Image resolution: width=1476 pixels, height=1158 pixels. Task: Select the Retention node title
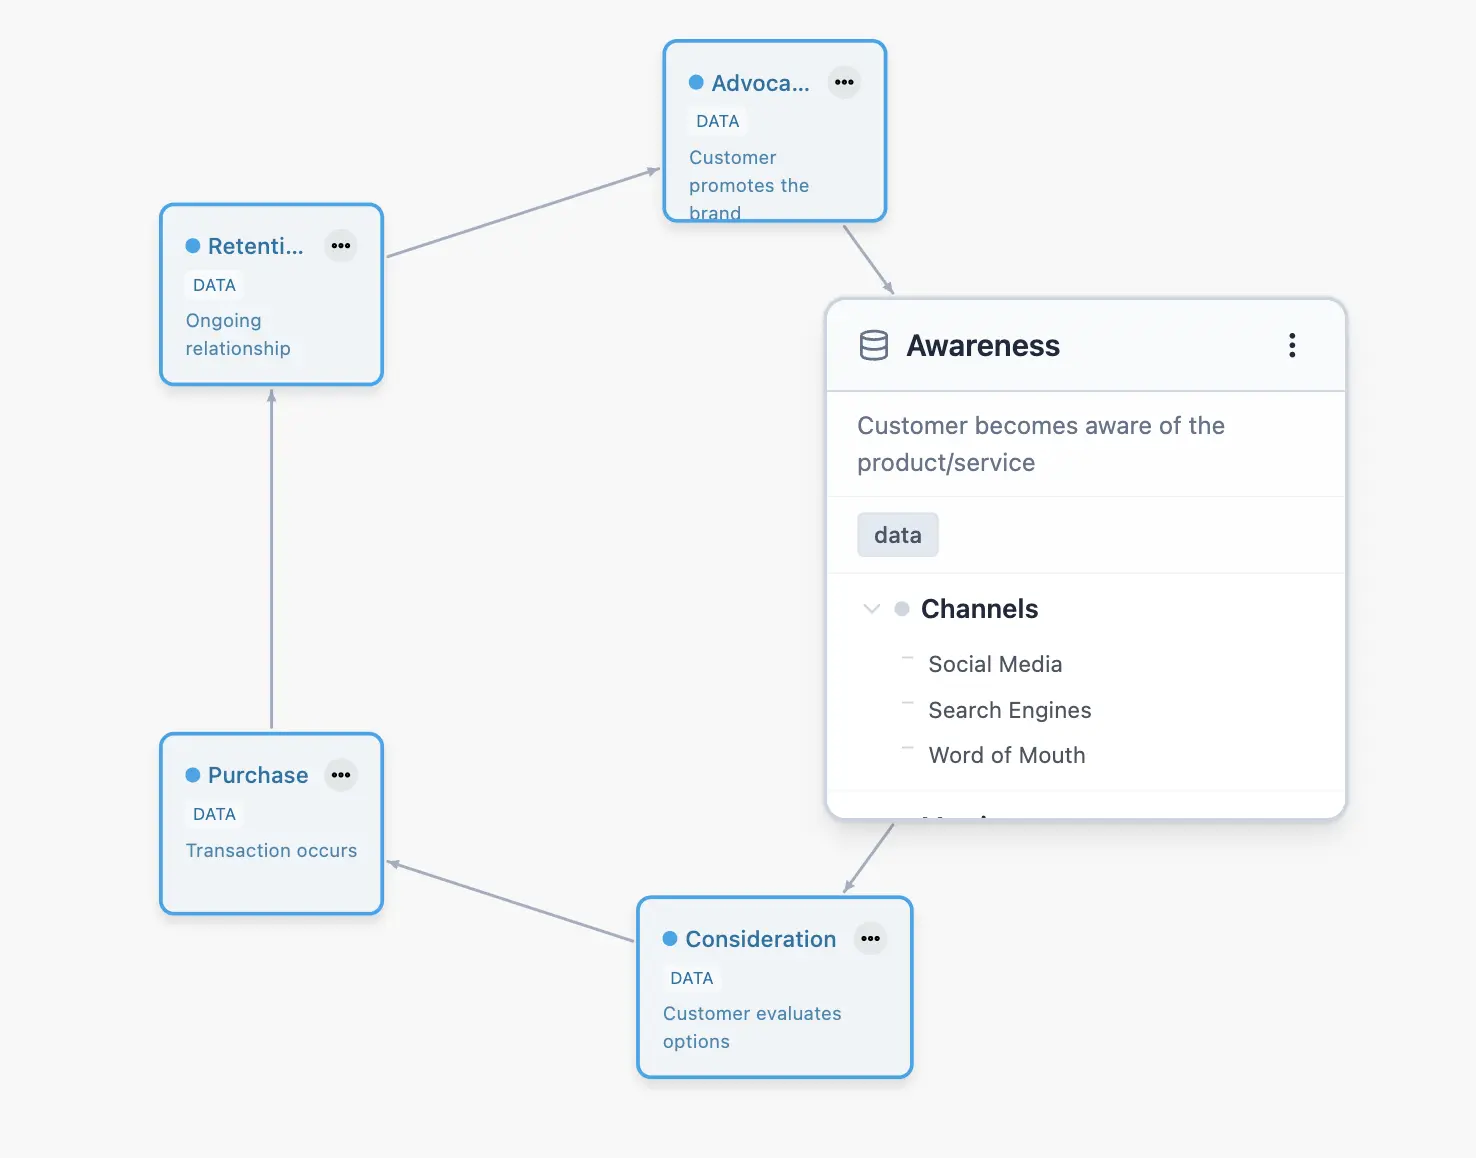tap(255, 246)
